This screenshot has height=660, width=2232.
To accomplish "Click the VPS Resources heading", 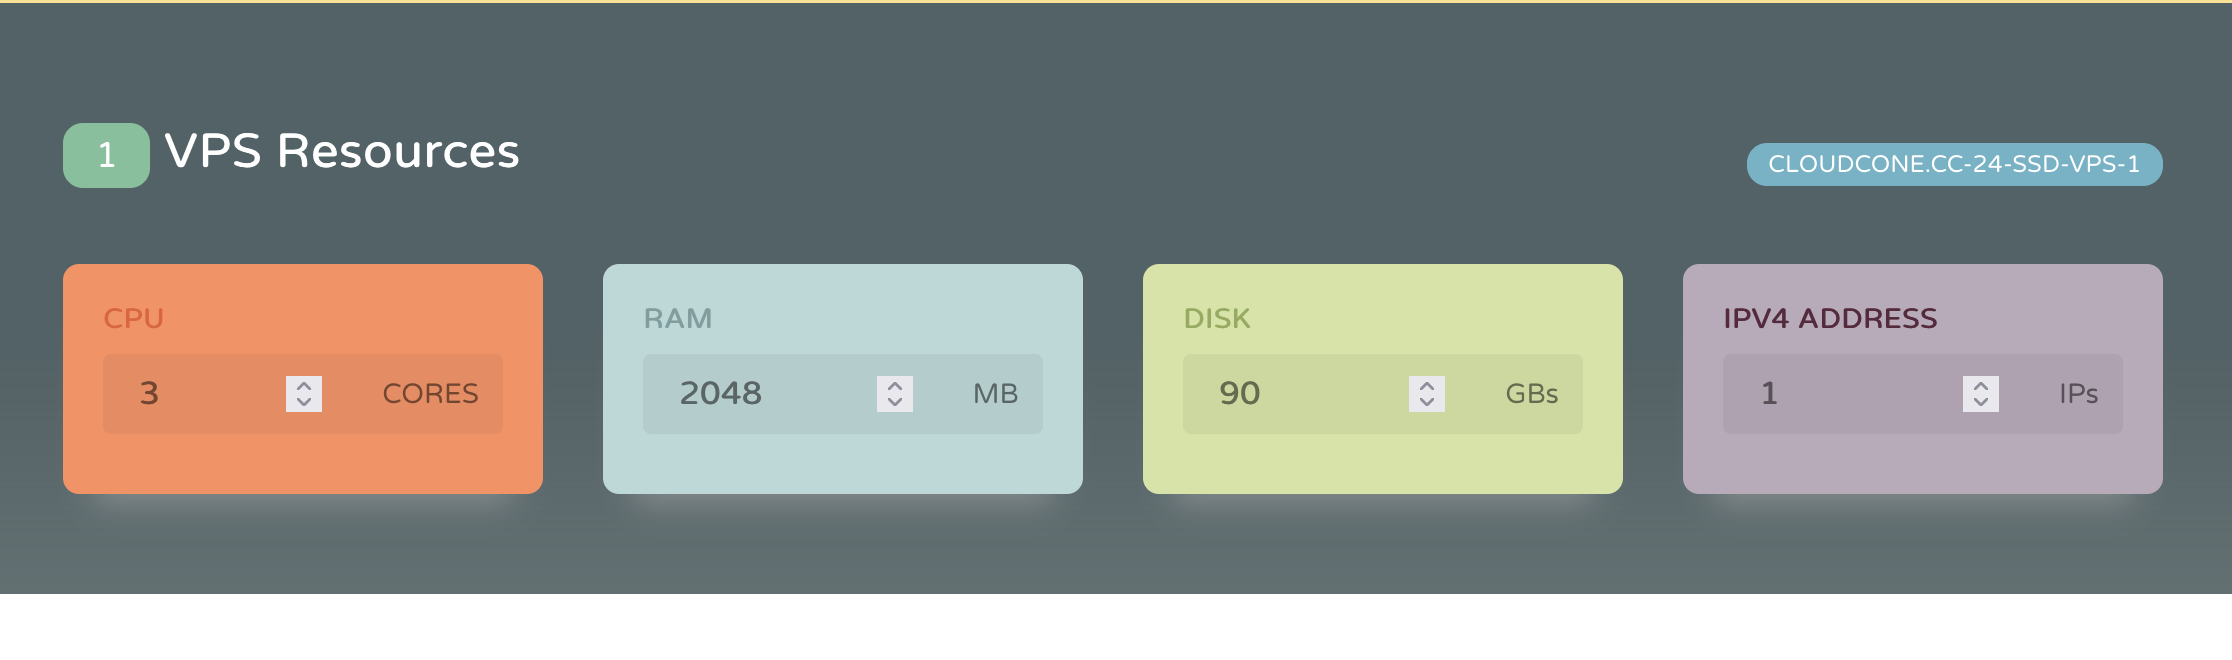I will point(342,152).
